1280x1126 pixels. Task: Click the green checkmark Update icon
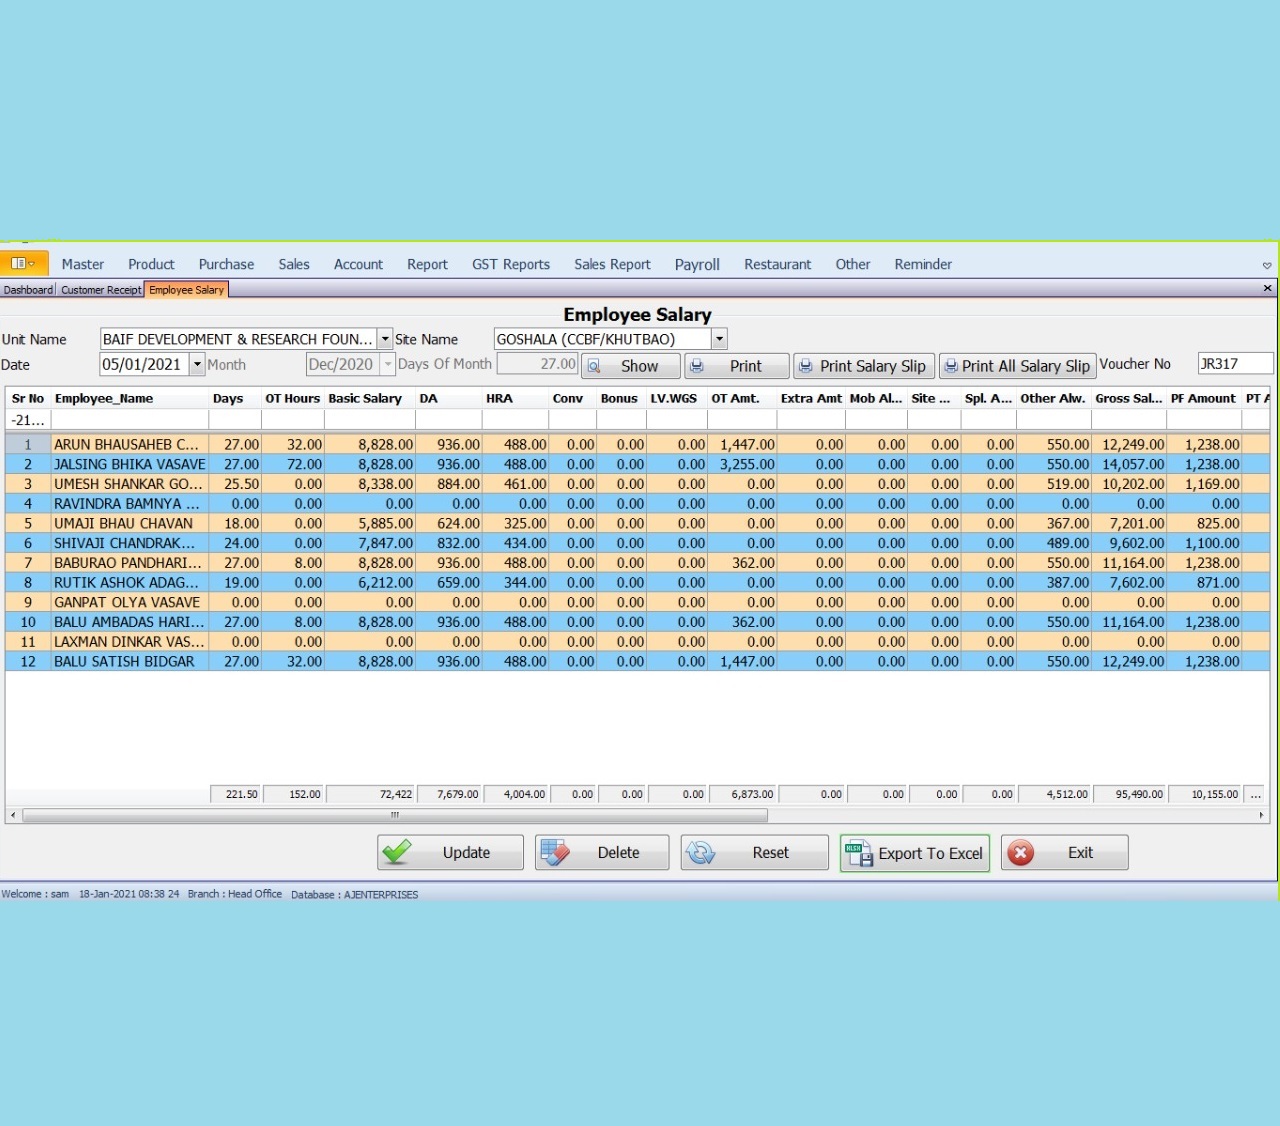[x=398, y=852]
